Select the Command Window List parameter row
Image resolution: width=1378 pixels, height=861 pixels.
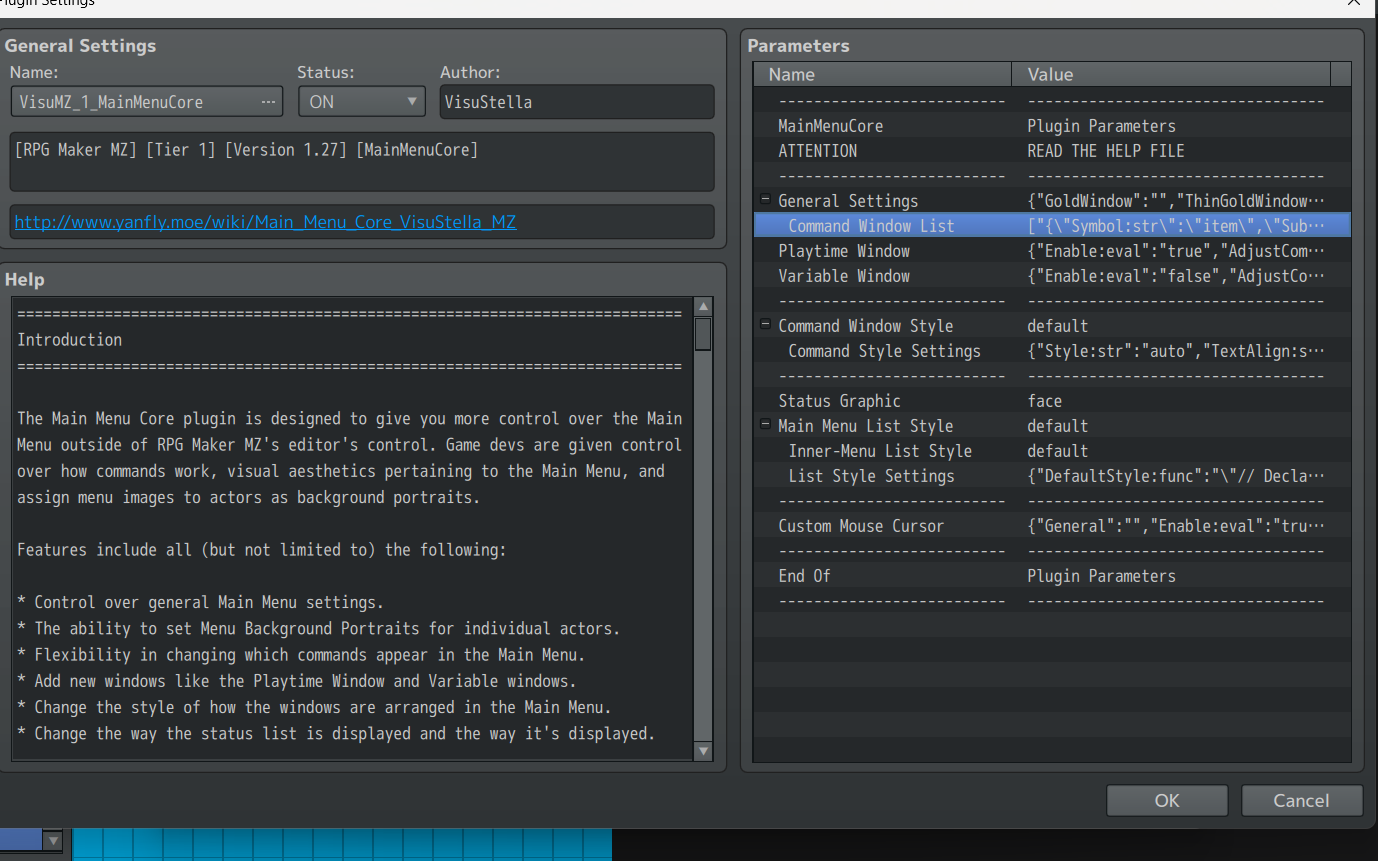1052,226
